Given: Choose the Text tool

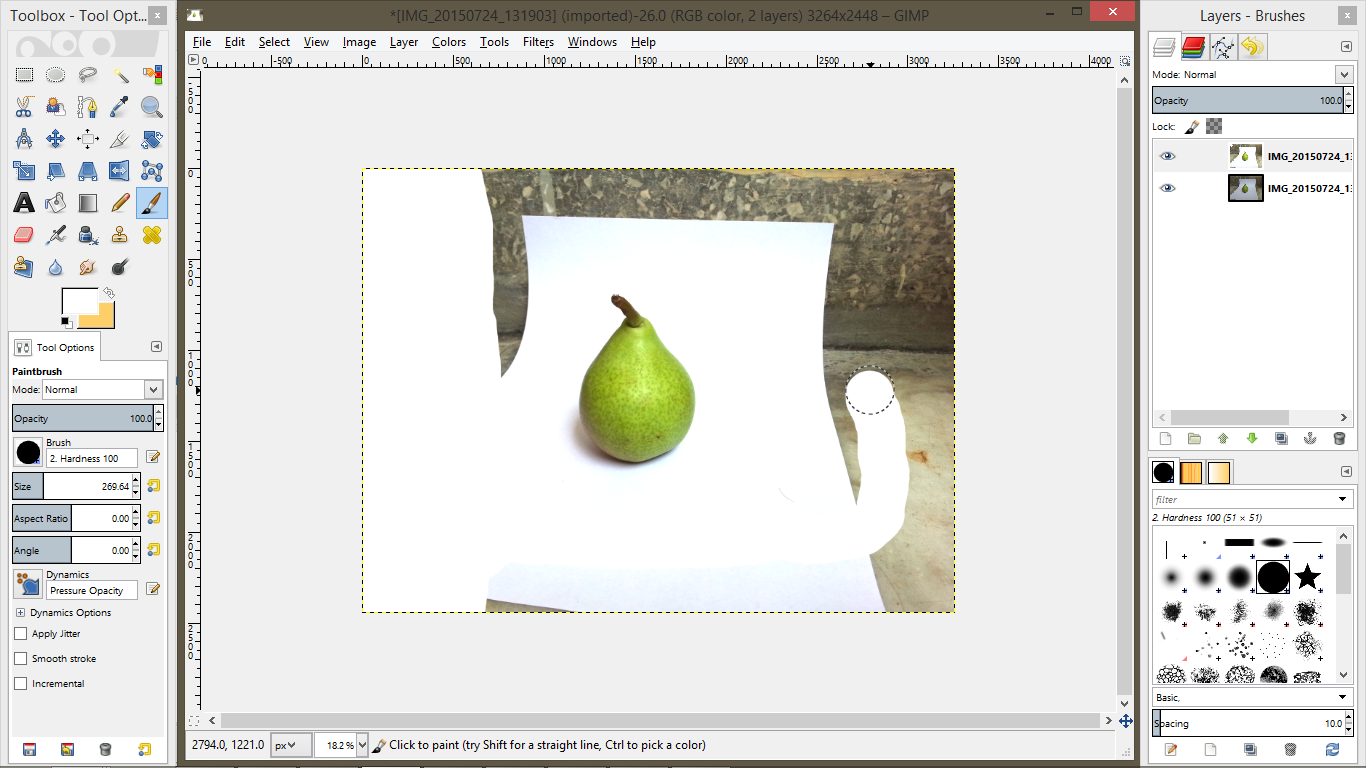Looking at the screenshot, I should click(24, 203).
